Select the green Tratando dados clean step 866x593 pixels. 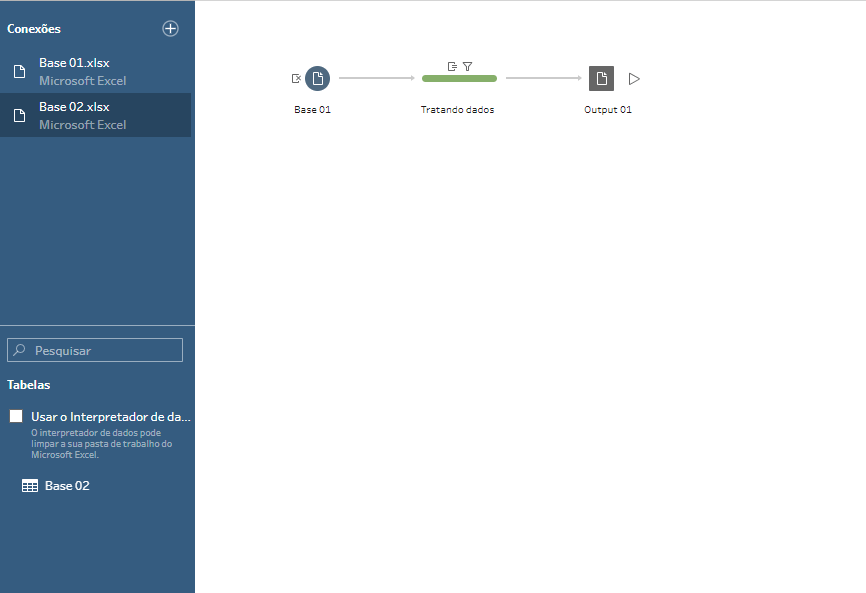459,78
